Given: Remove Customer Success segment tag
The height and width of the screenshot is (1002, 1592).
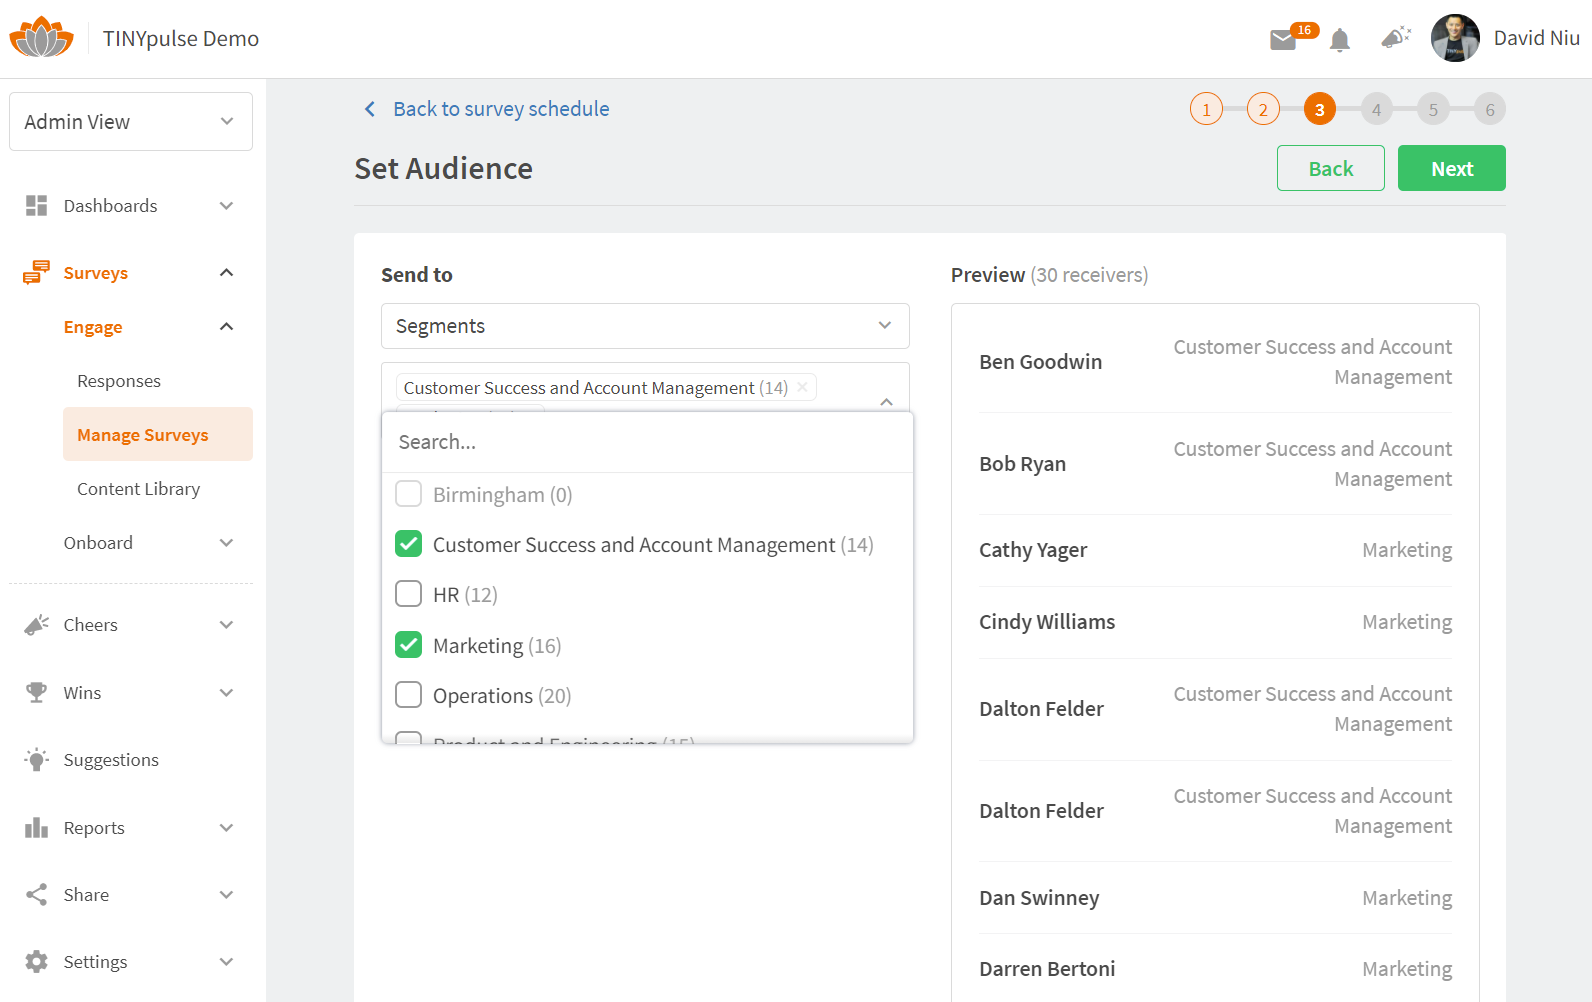Looking at the screenshot, I should [x=802, y=387].
